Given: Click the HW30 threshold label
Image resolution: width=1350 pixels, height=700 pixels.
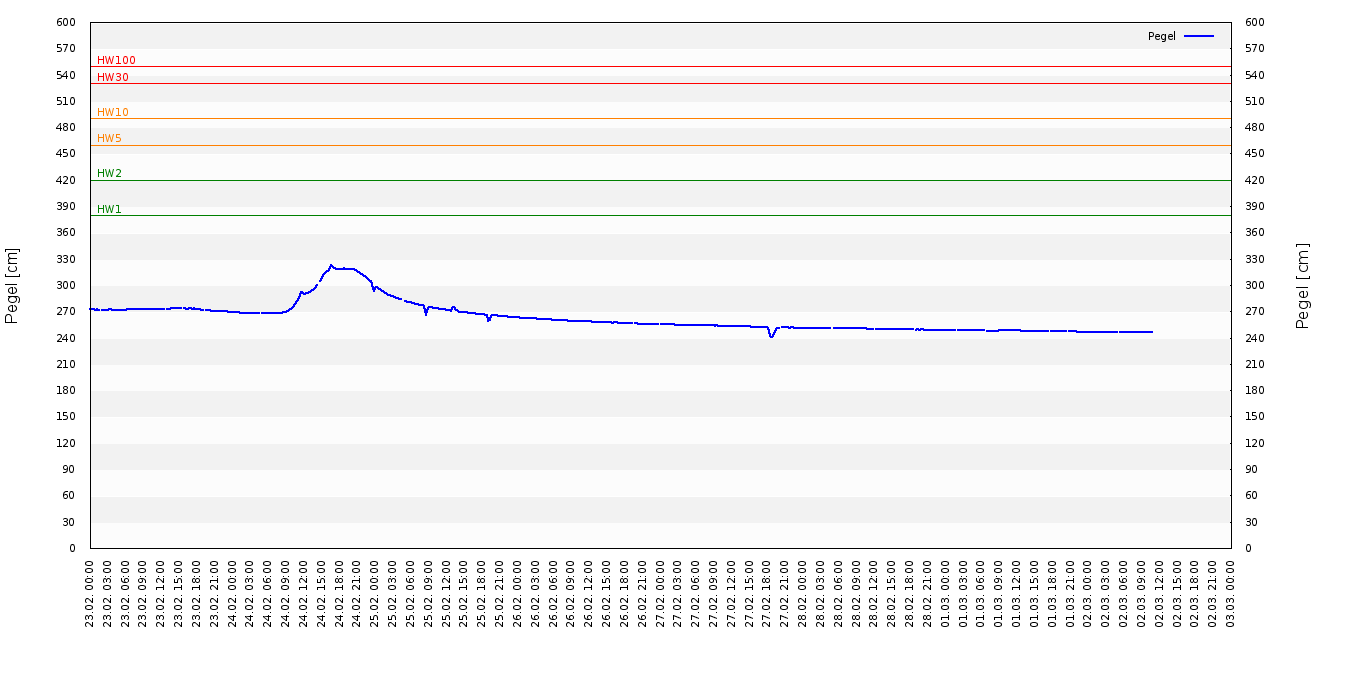Looking at the screenshot, I should click(113, 78).
